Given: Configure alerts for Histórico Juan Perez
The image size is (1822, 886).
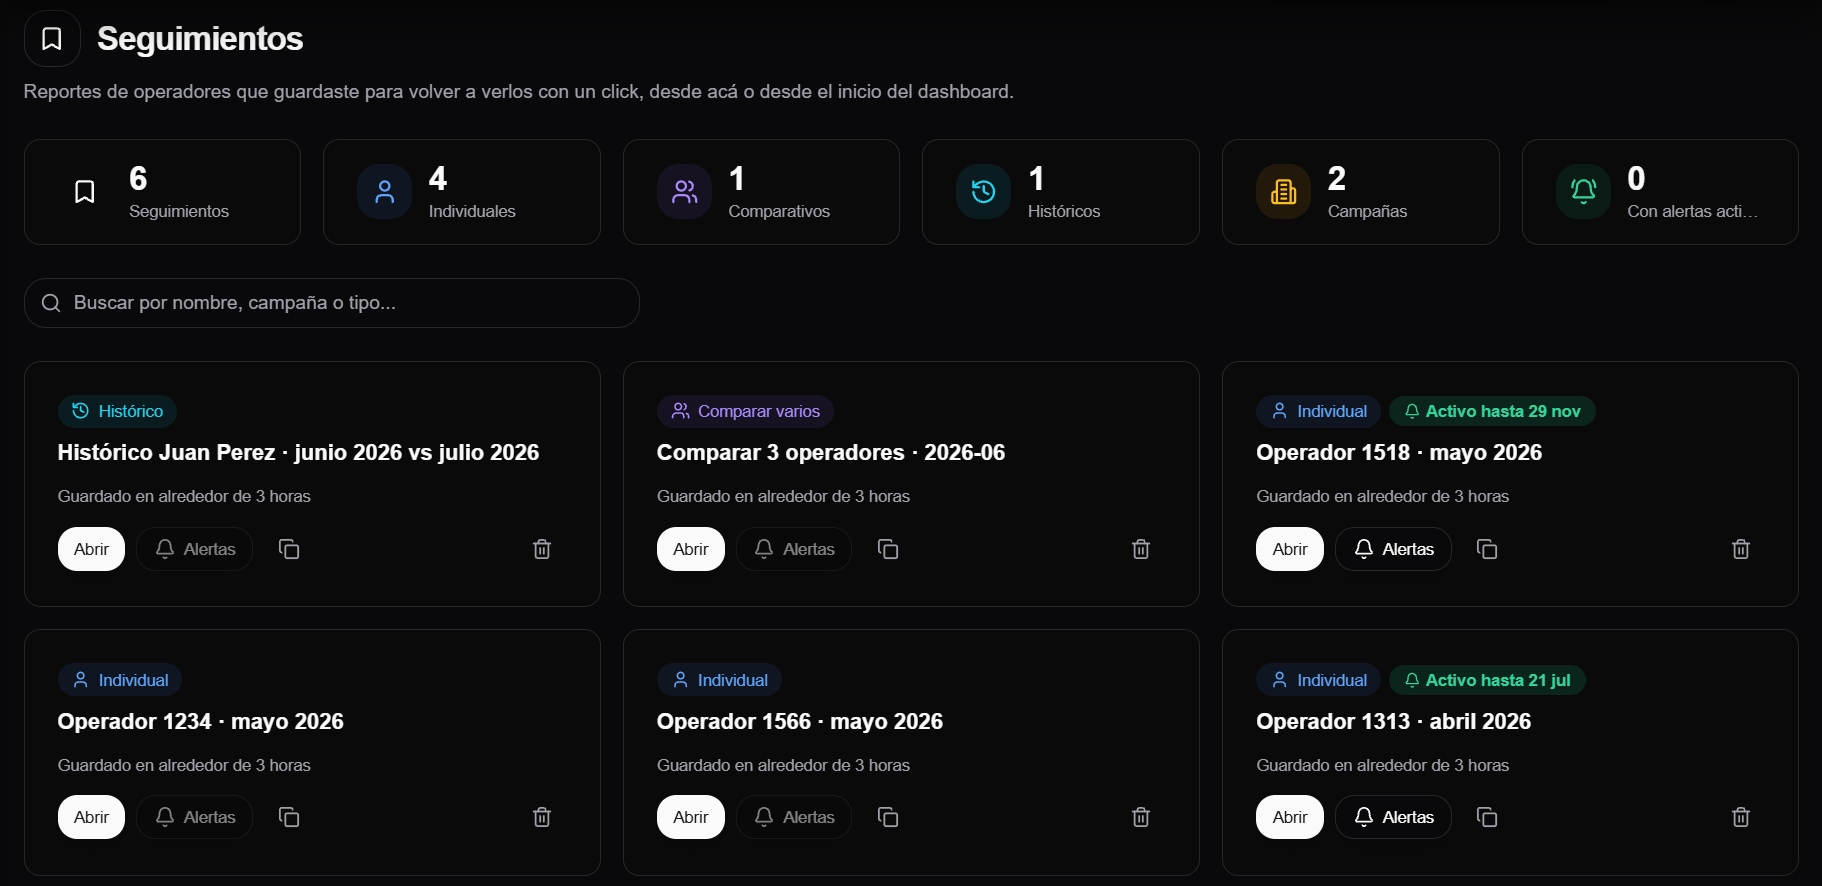Looking at the screenshot, I should [195, 549].
